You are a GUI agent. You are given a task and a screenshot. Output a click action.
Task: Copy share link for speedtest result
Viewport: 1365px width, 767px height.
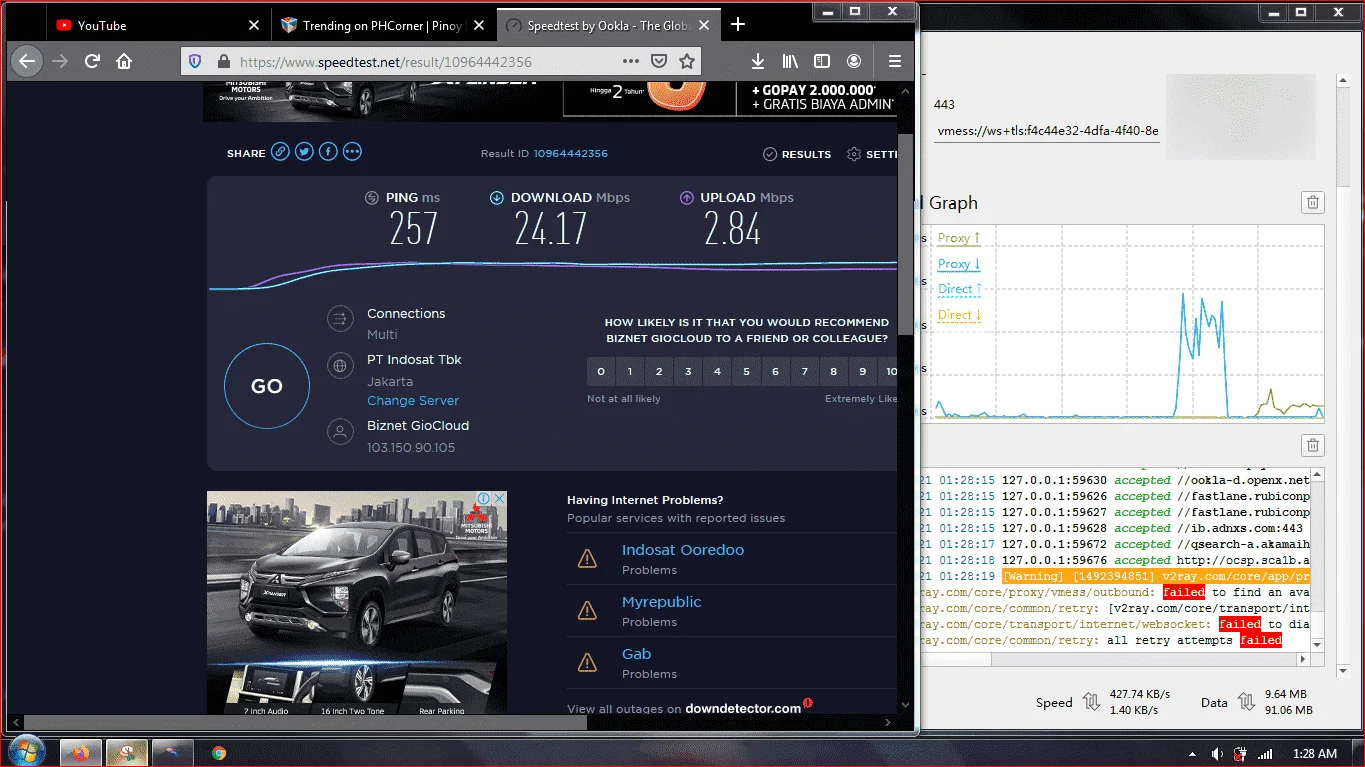[280, 152]
